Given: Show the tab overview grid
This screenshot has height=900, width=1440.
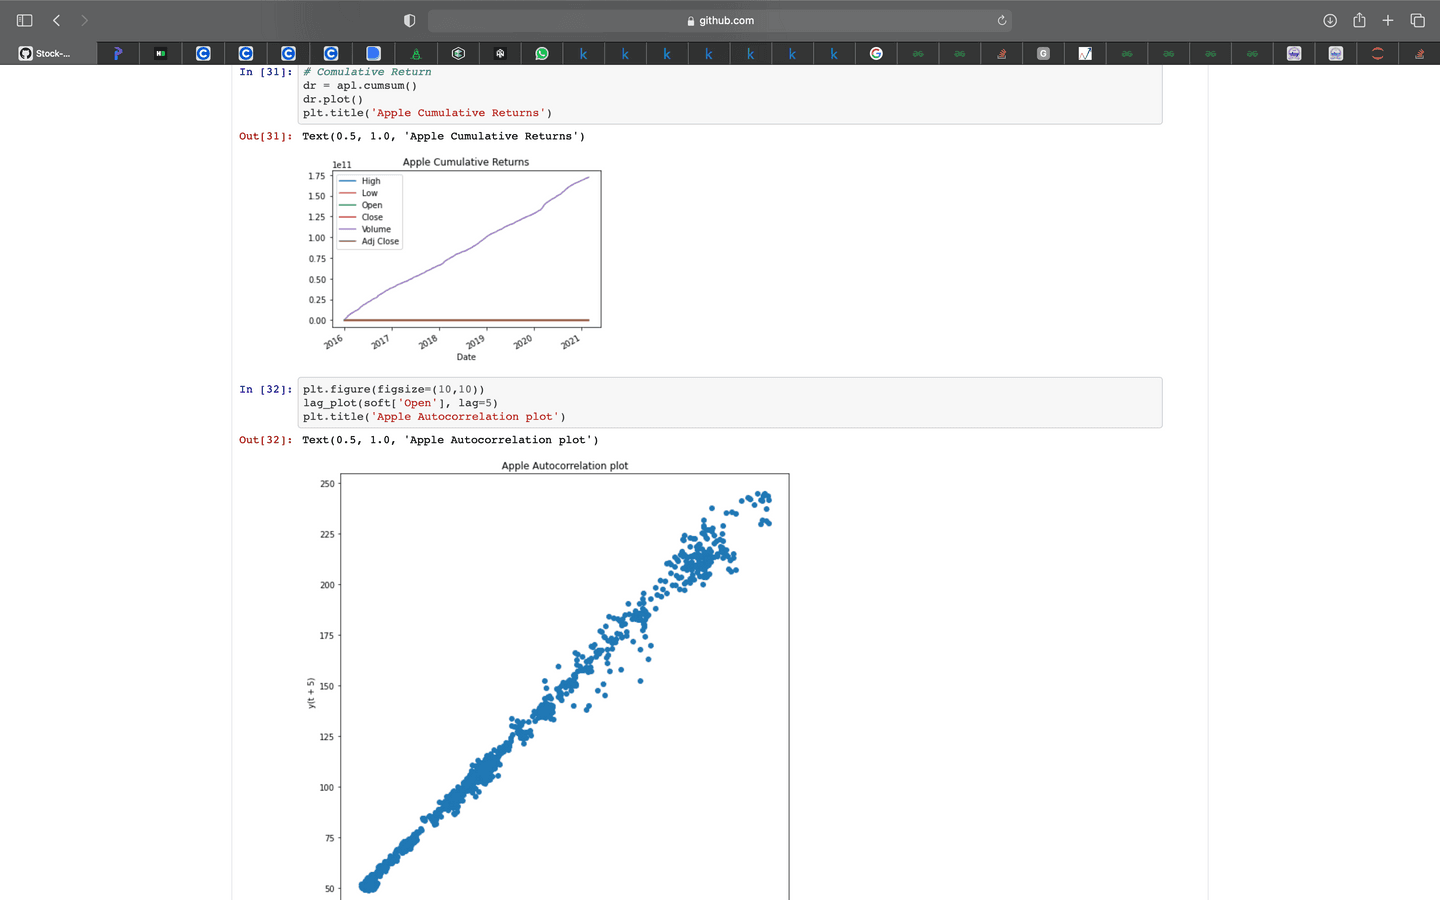Looking at the screenshot, I should pyautogui.click(x=1417, y=20).
